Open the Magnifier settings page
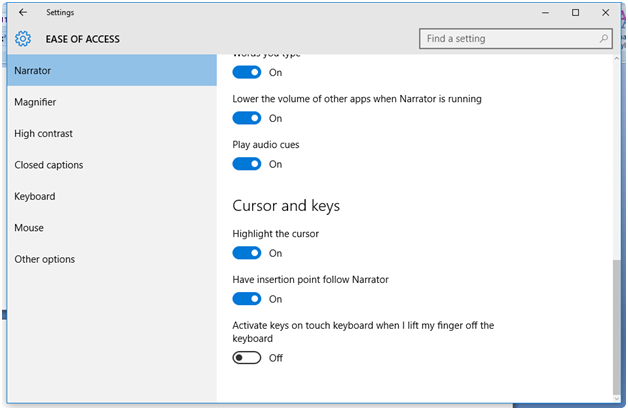Viewport: 628px width, 410px height. coord(35,102)
